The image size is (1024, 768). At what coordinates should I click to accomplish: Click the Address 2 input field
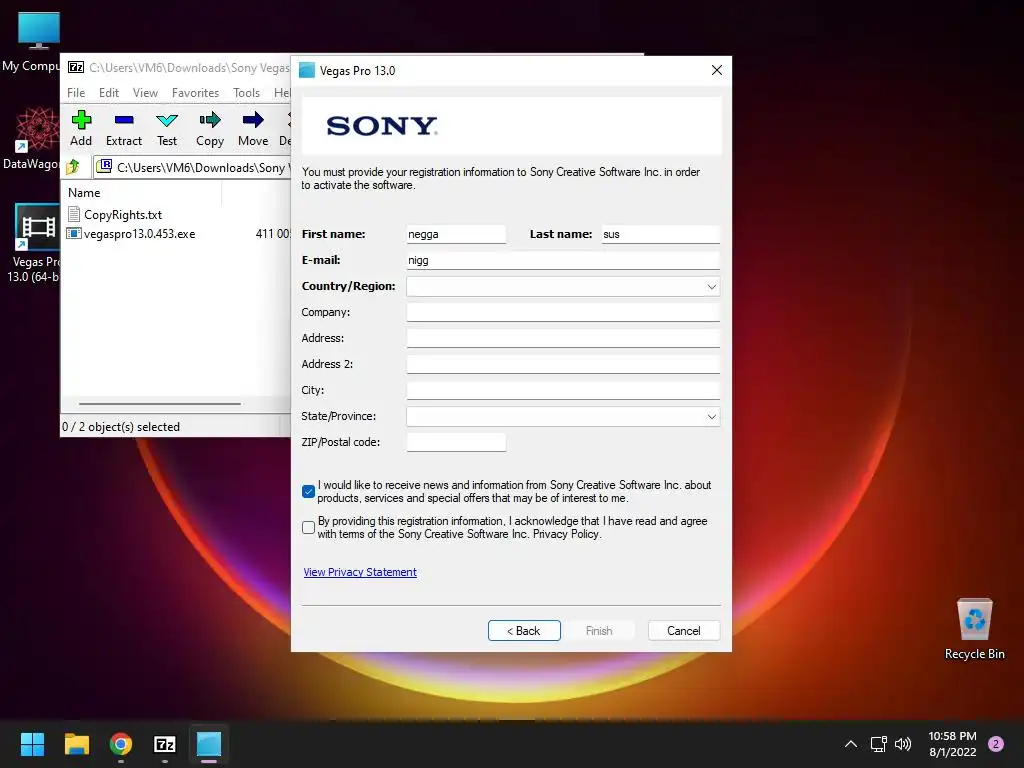563,364
